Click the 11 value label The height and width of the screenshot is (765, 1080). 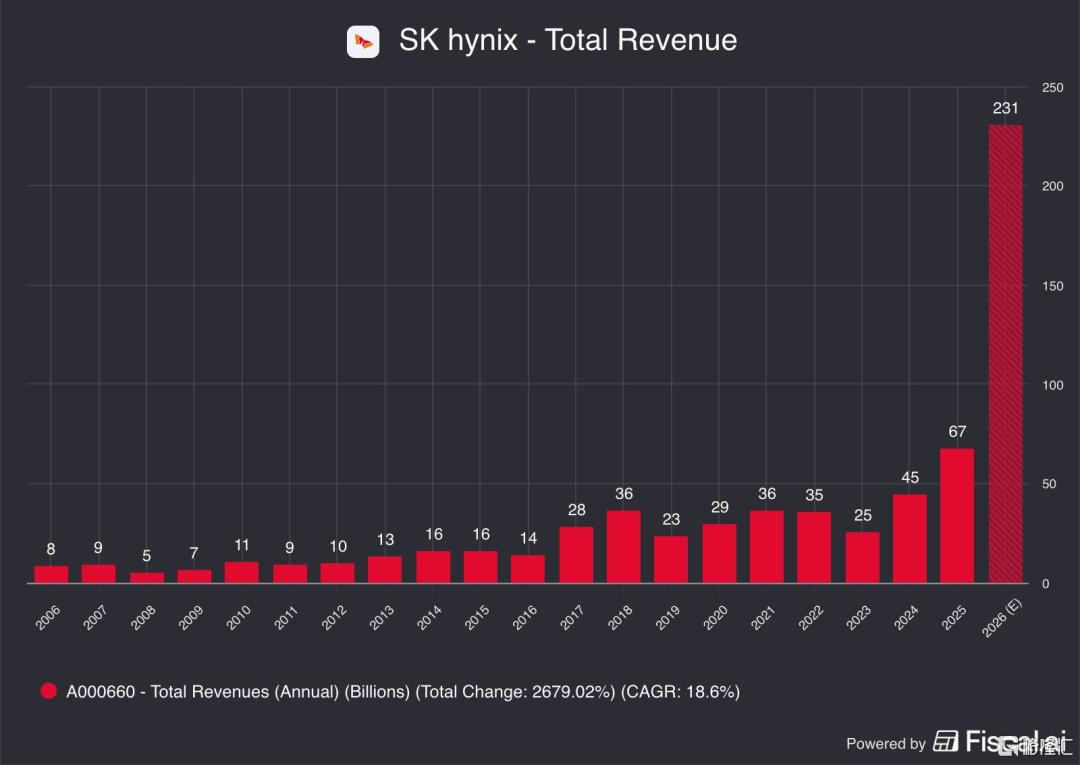click(x=242, y=545)
